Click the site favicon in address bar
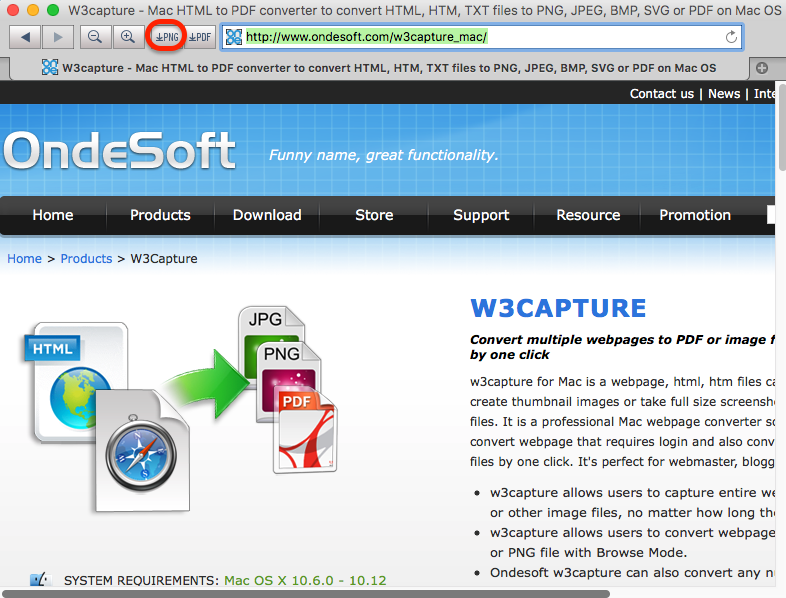 234,37
